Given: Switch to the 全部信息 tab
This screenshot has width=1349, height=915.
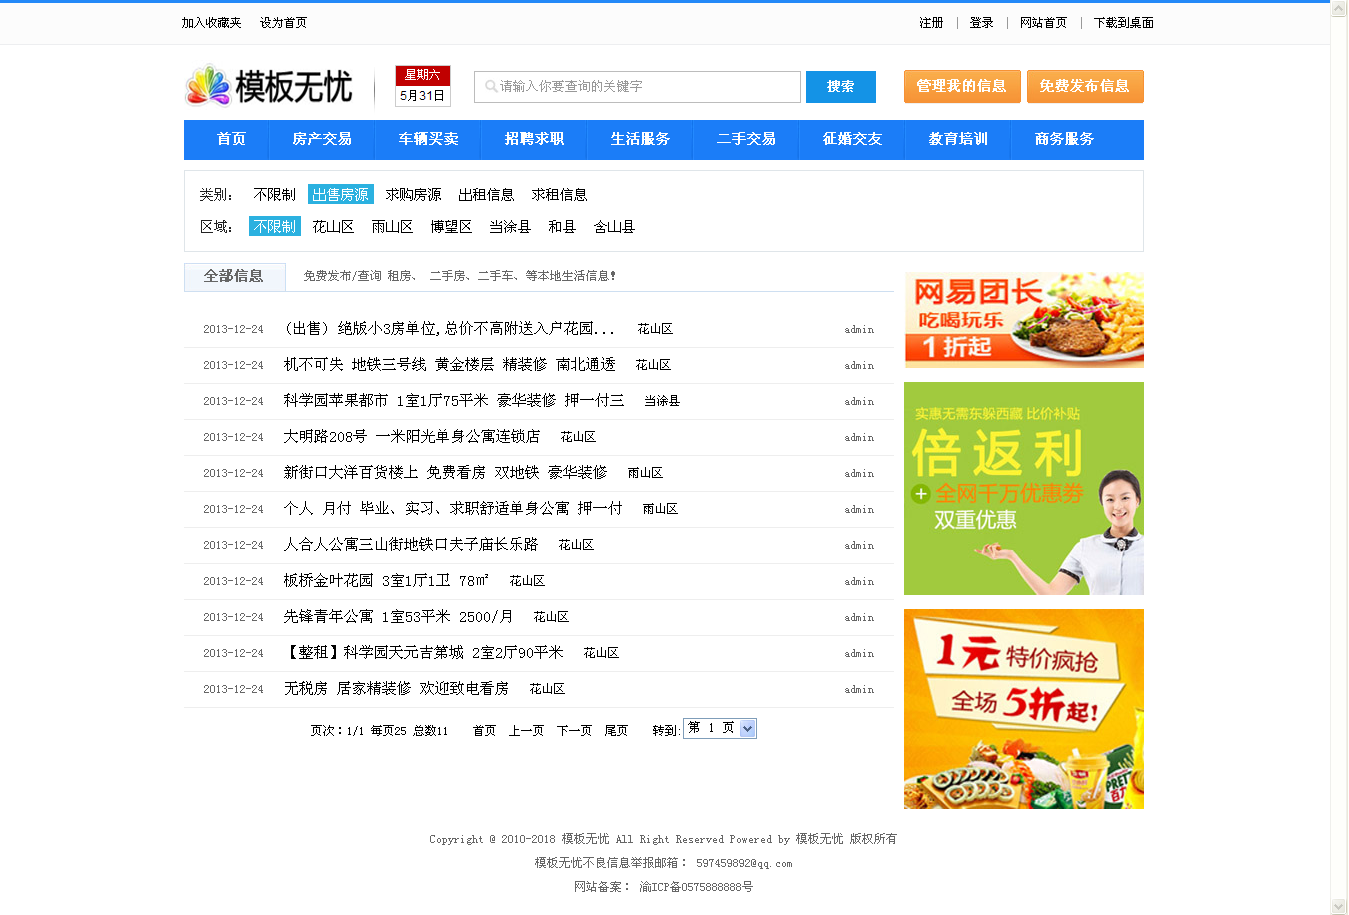Looking at the screenshot, I should pos(234,276).
